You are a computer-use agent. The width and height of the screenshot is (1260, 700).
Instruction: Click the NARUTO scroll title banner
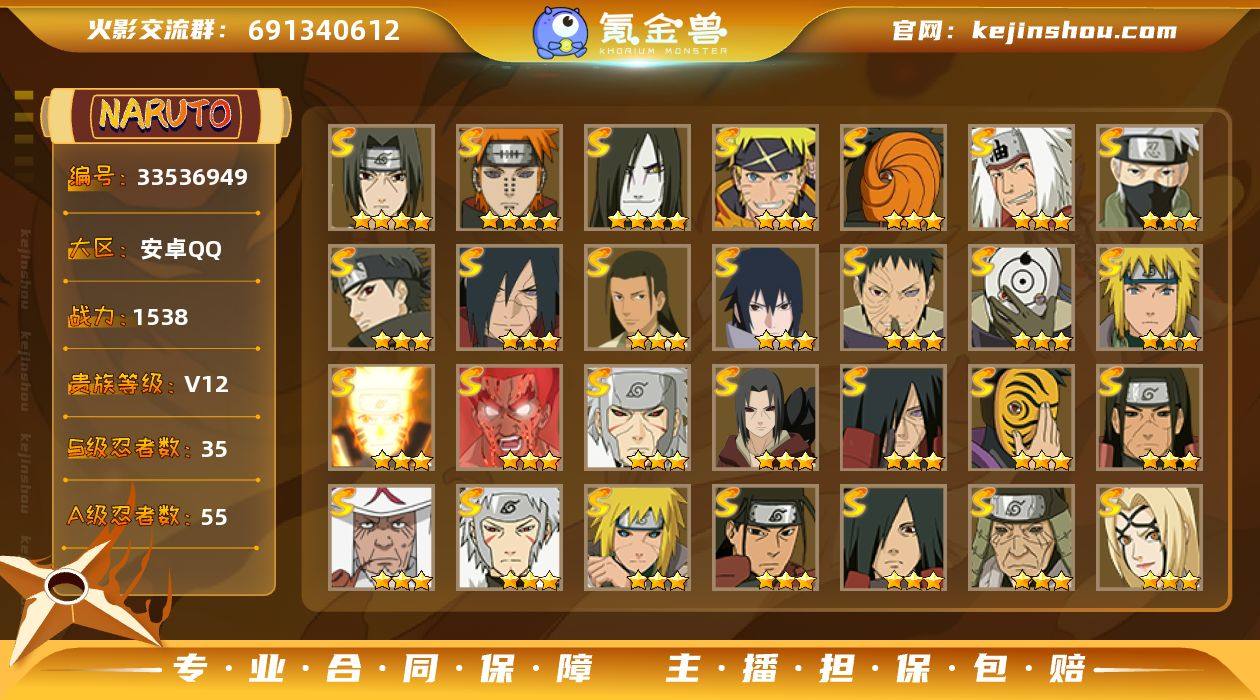[x=166, y=115]
